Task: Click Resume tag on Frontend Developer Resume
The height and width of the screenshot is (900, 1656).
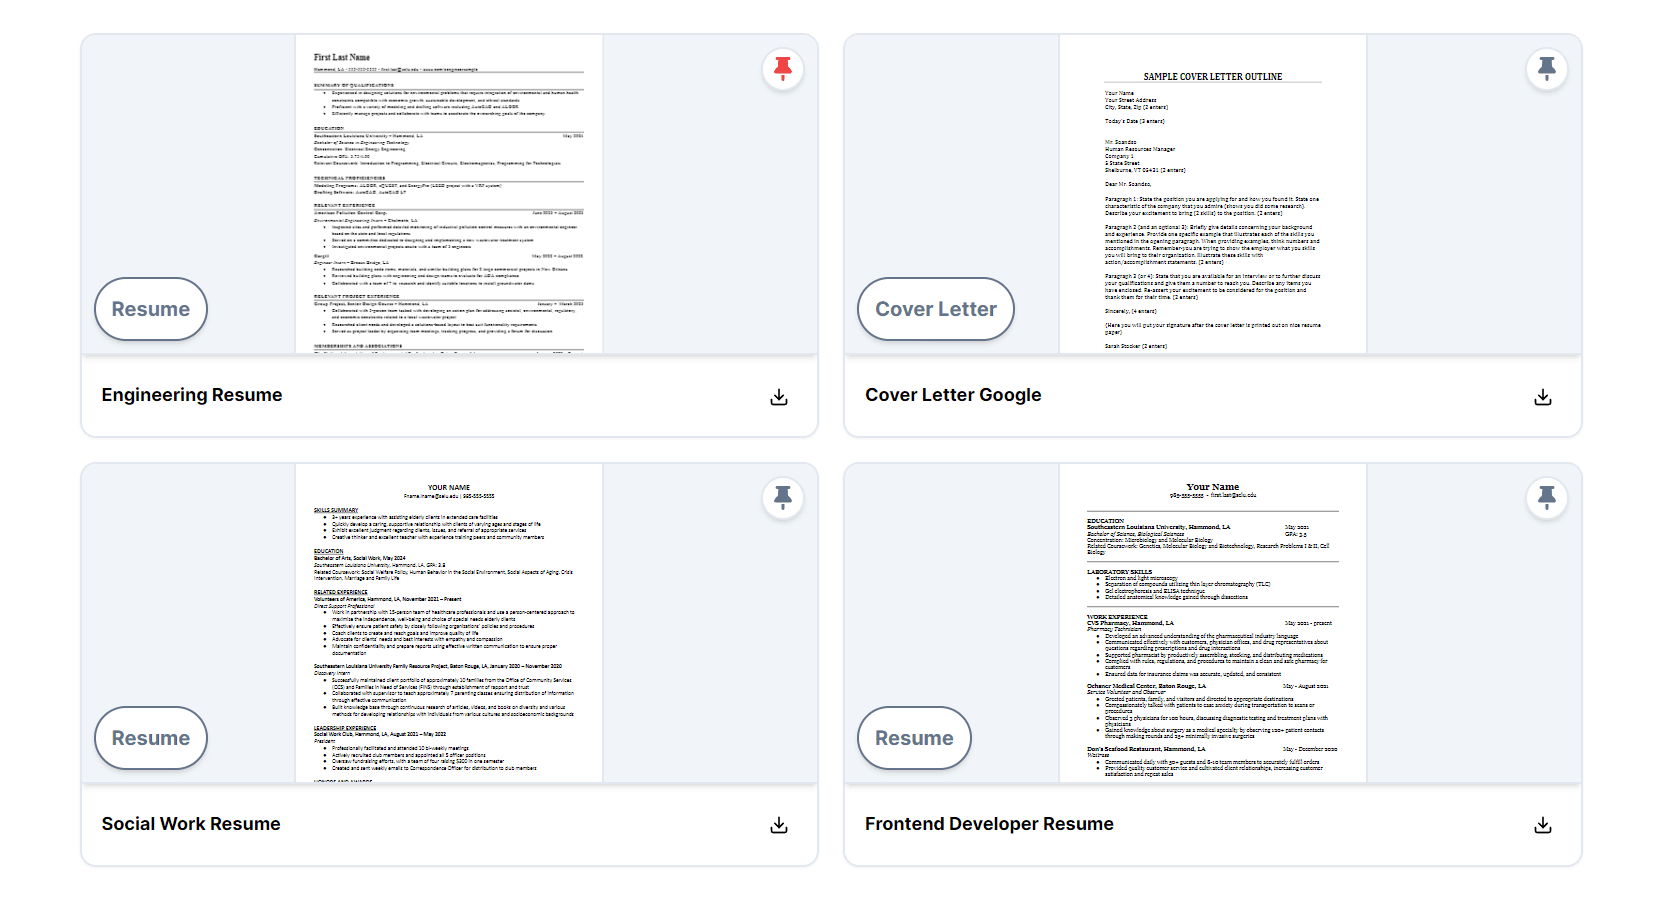Action: (x=914, y=738)
